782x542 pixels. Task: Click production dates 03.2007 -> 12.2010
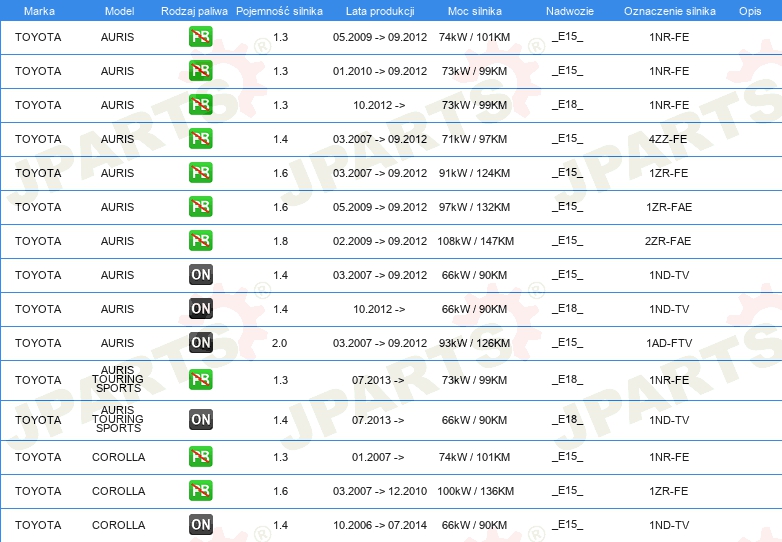point(380,491)
